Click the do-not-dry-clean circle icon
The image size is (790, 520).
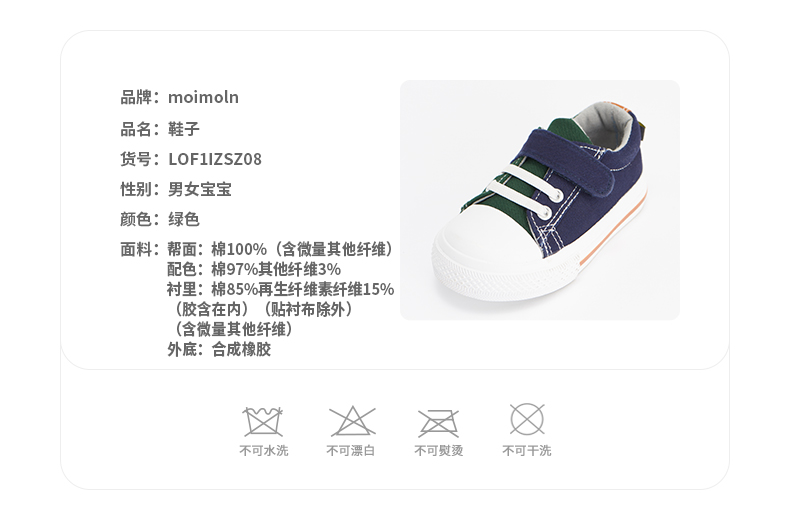coord(527,419)
